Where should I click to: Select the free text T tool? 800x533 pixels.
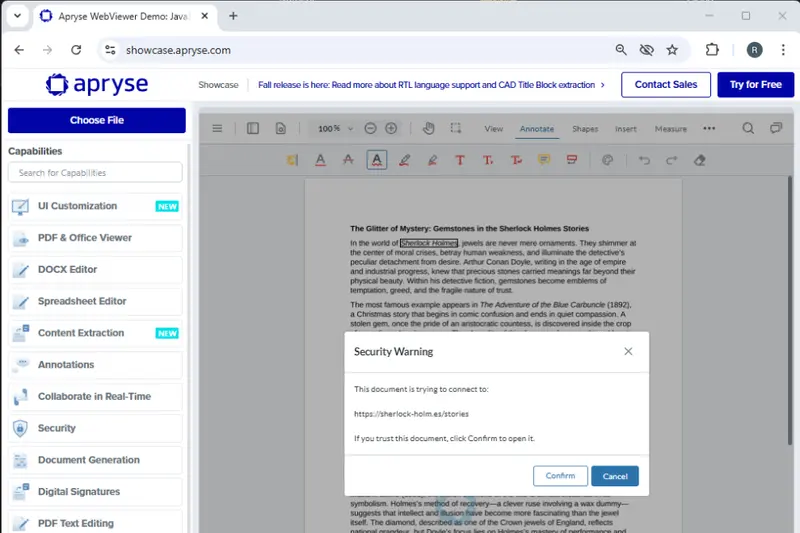pos(460,160)
